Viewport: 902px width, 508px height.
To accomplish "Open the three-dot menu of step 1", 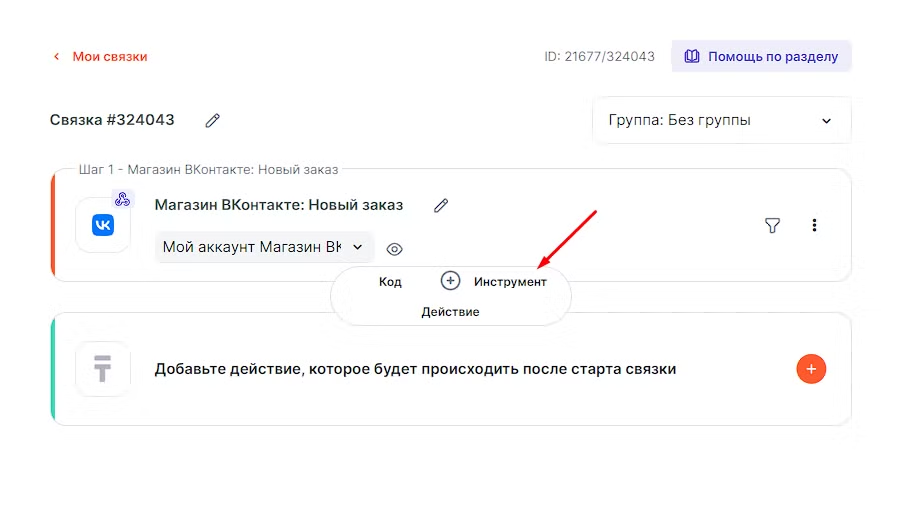I will coord(814,226).
